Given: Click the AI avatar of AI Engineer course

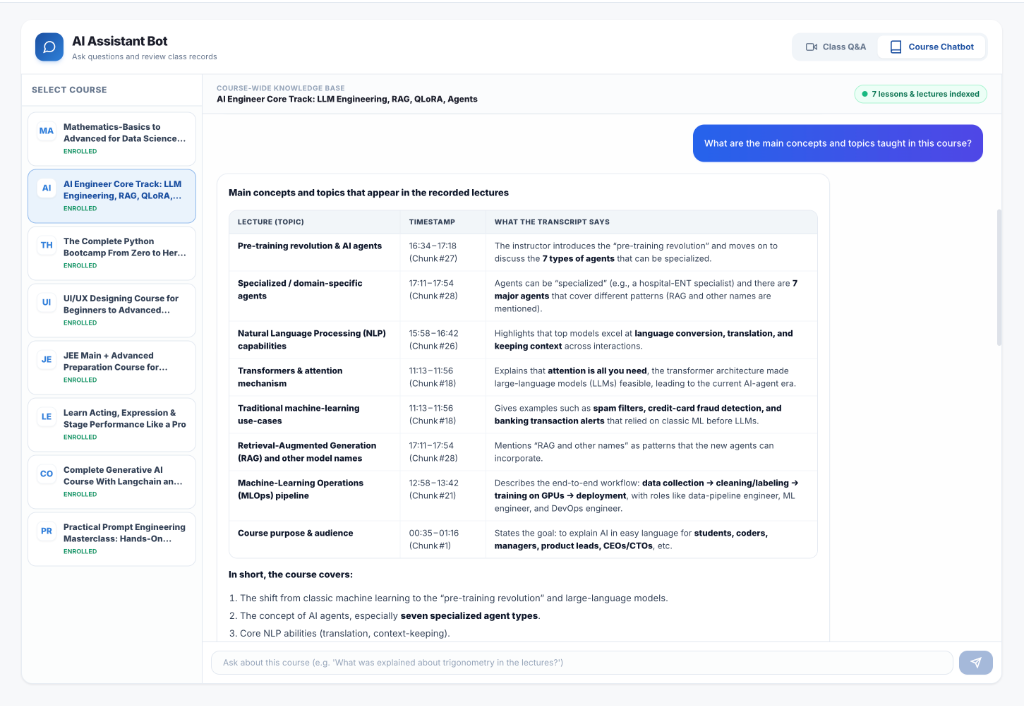Looking at the screenshot, I should pos(46,188).
